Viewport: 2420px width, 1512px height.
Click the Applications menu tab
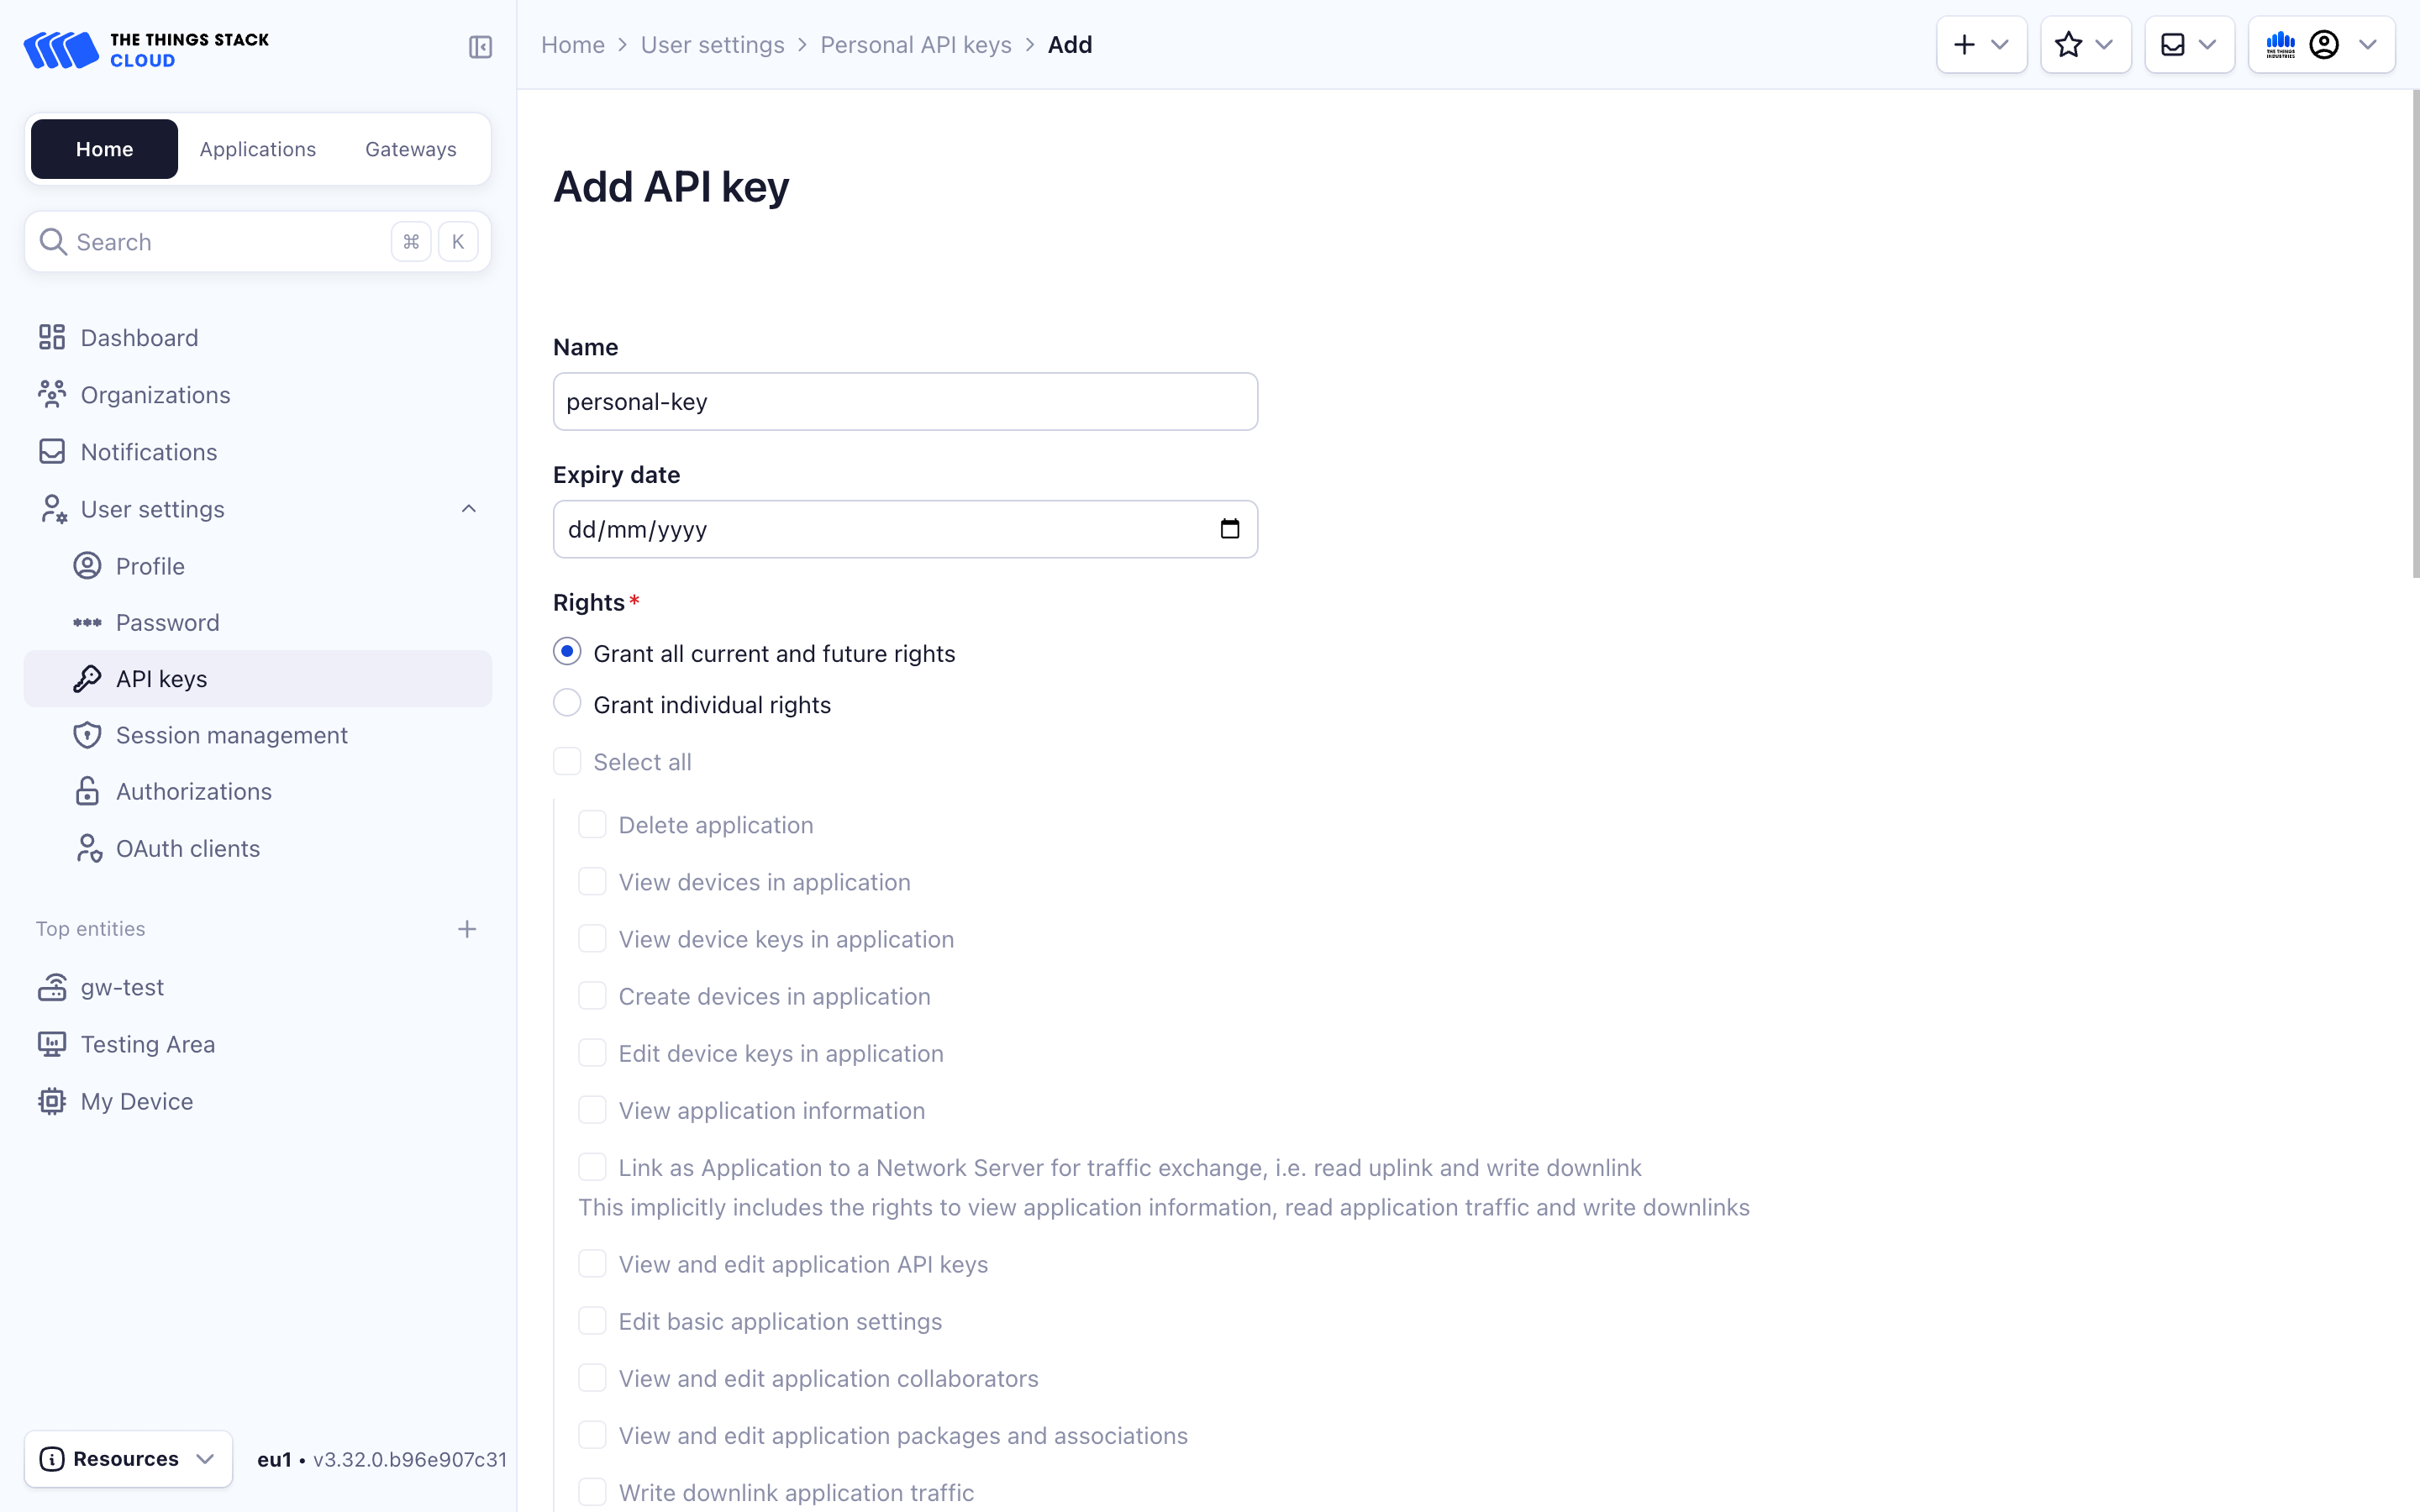(x=258, y=146)
